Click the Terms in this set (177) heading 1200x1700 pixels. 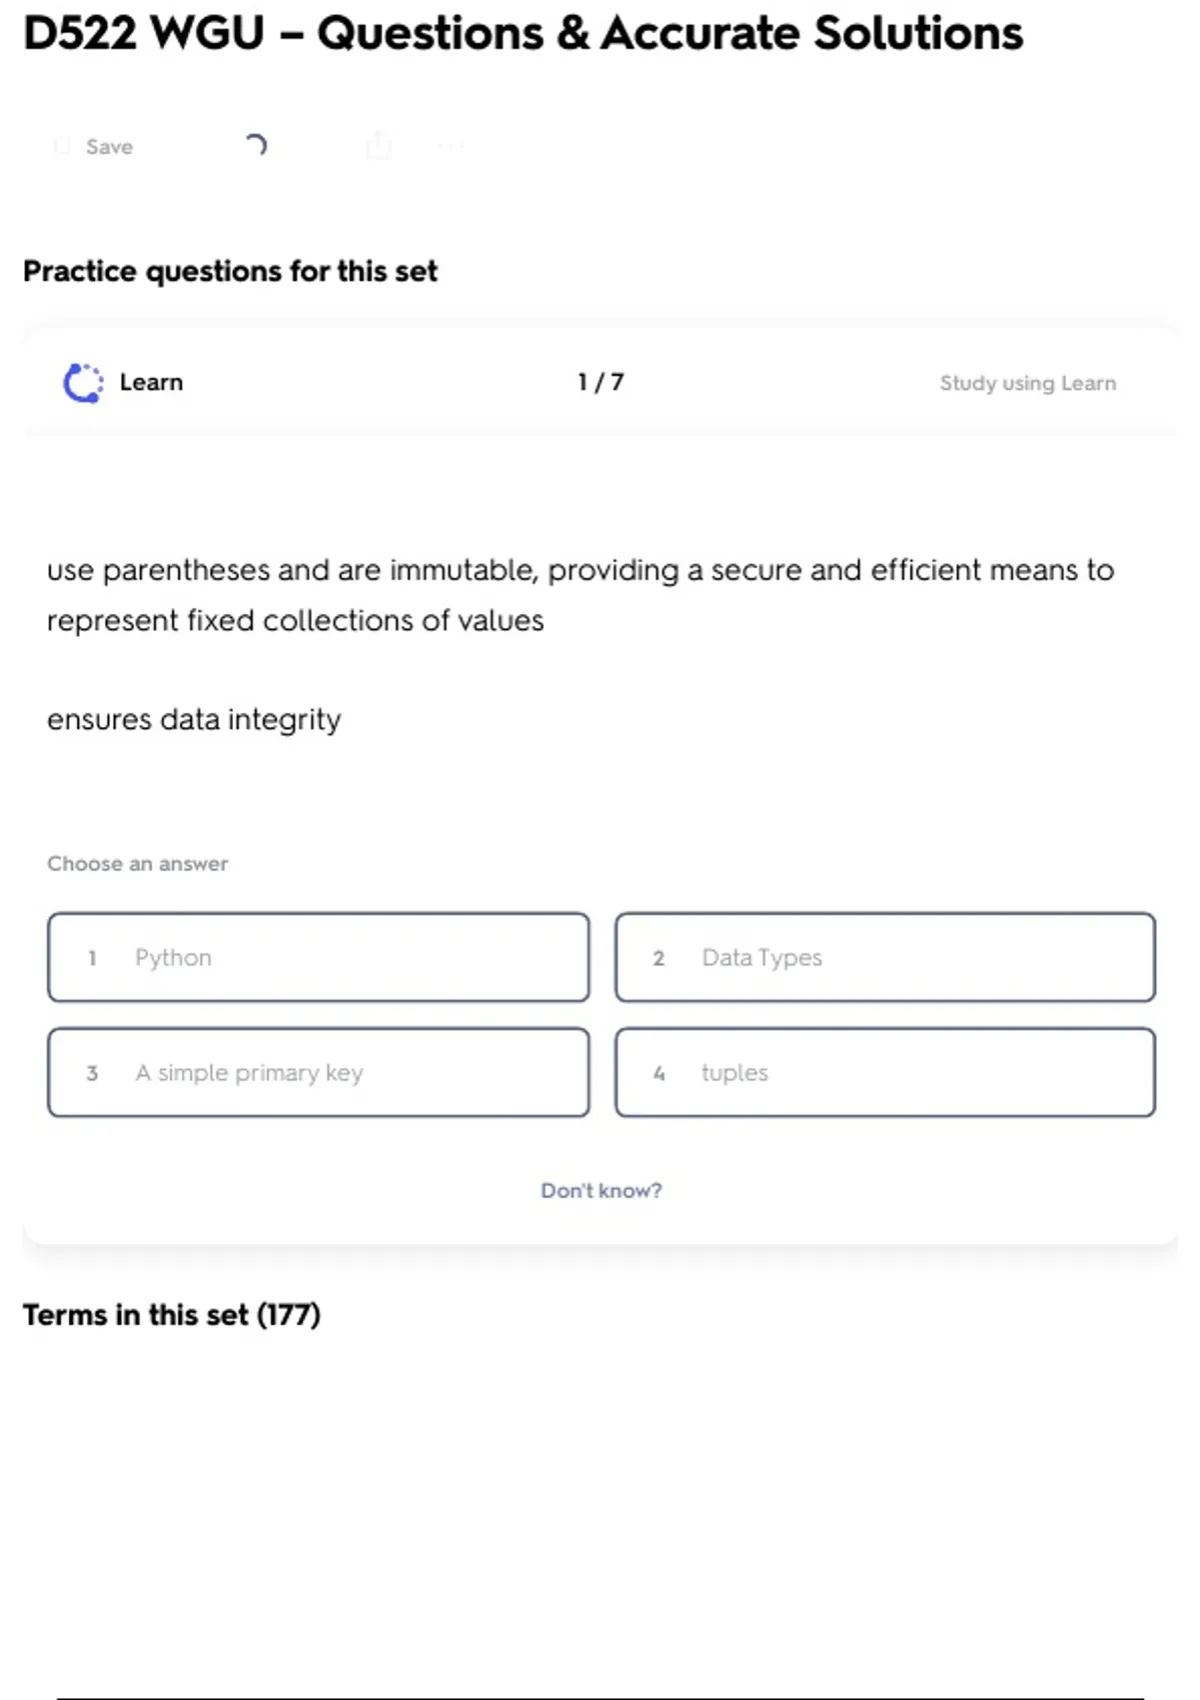pos(172,1314)
